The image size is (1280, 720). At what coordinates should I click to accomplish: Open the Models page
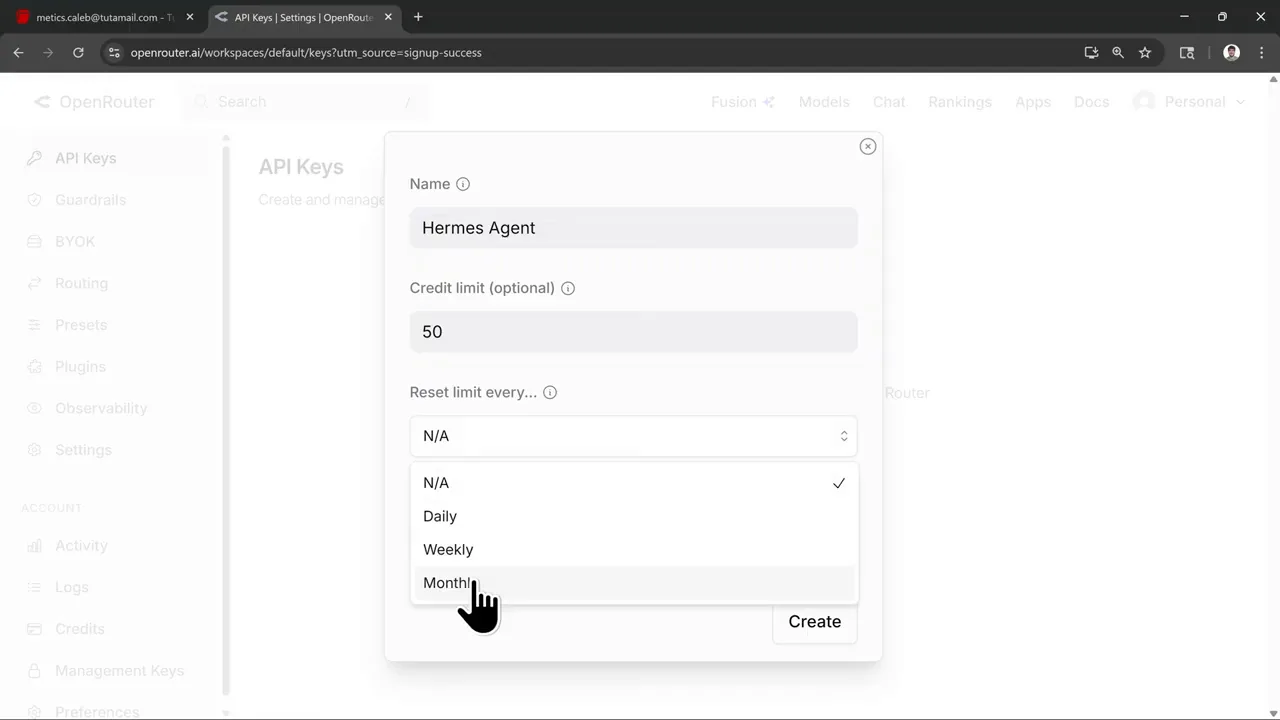coord(824,102)
